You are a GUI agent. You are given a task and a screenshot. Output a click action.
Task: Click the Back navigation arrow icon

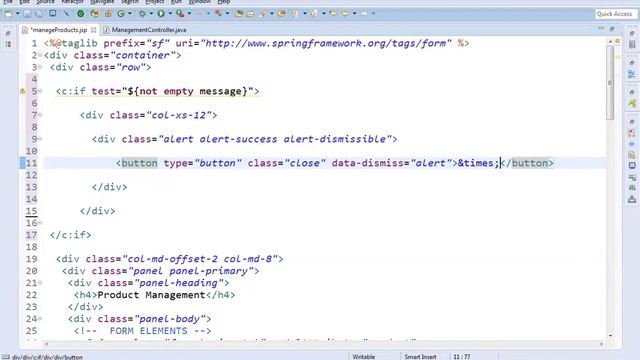(x=345, y=14)
